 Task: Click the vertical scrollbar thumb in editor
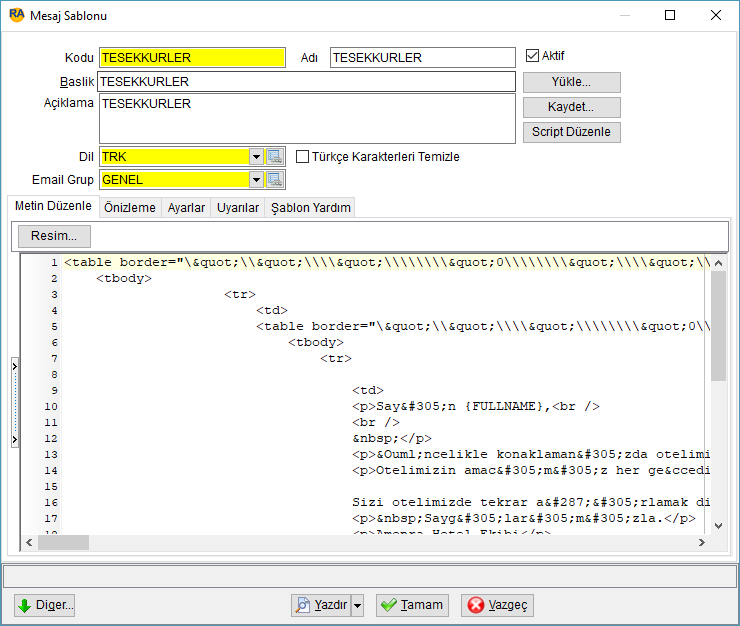(x=718, y=326)
